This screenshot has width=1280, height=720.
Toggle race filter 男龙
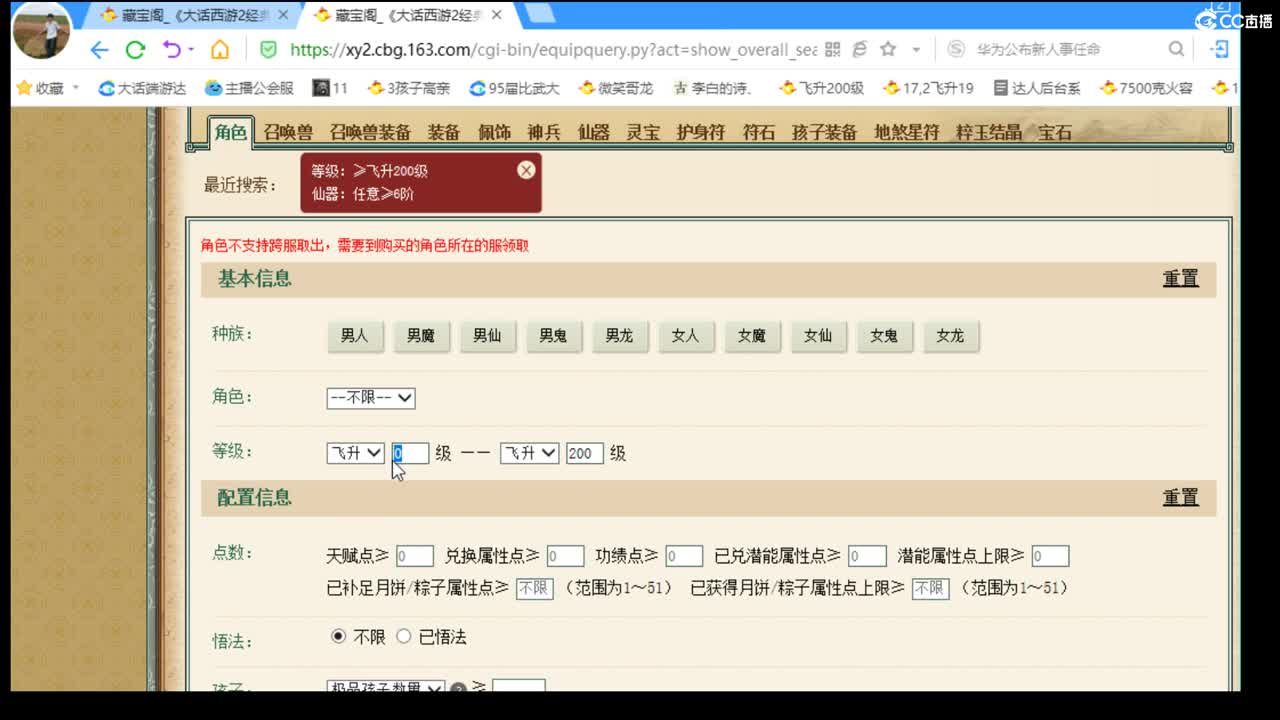point(619,336)
